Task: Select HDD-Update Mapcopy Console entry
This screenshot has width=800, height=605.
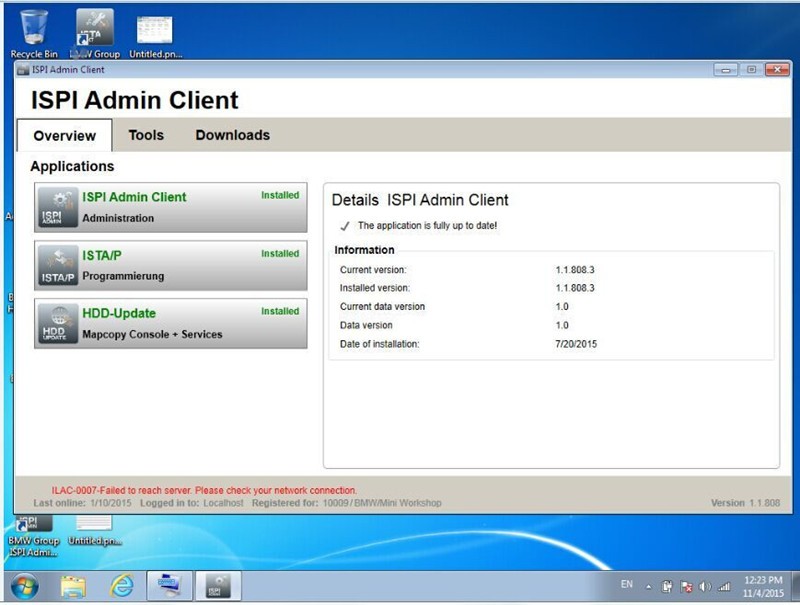Action: [x=170, y=324]
